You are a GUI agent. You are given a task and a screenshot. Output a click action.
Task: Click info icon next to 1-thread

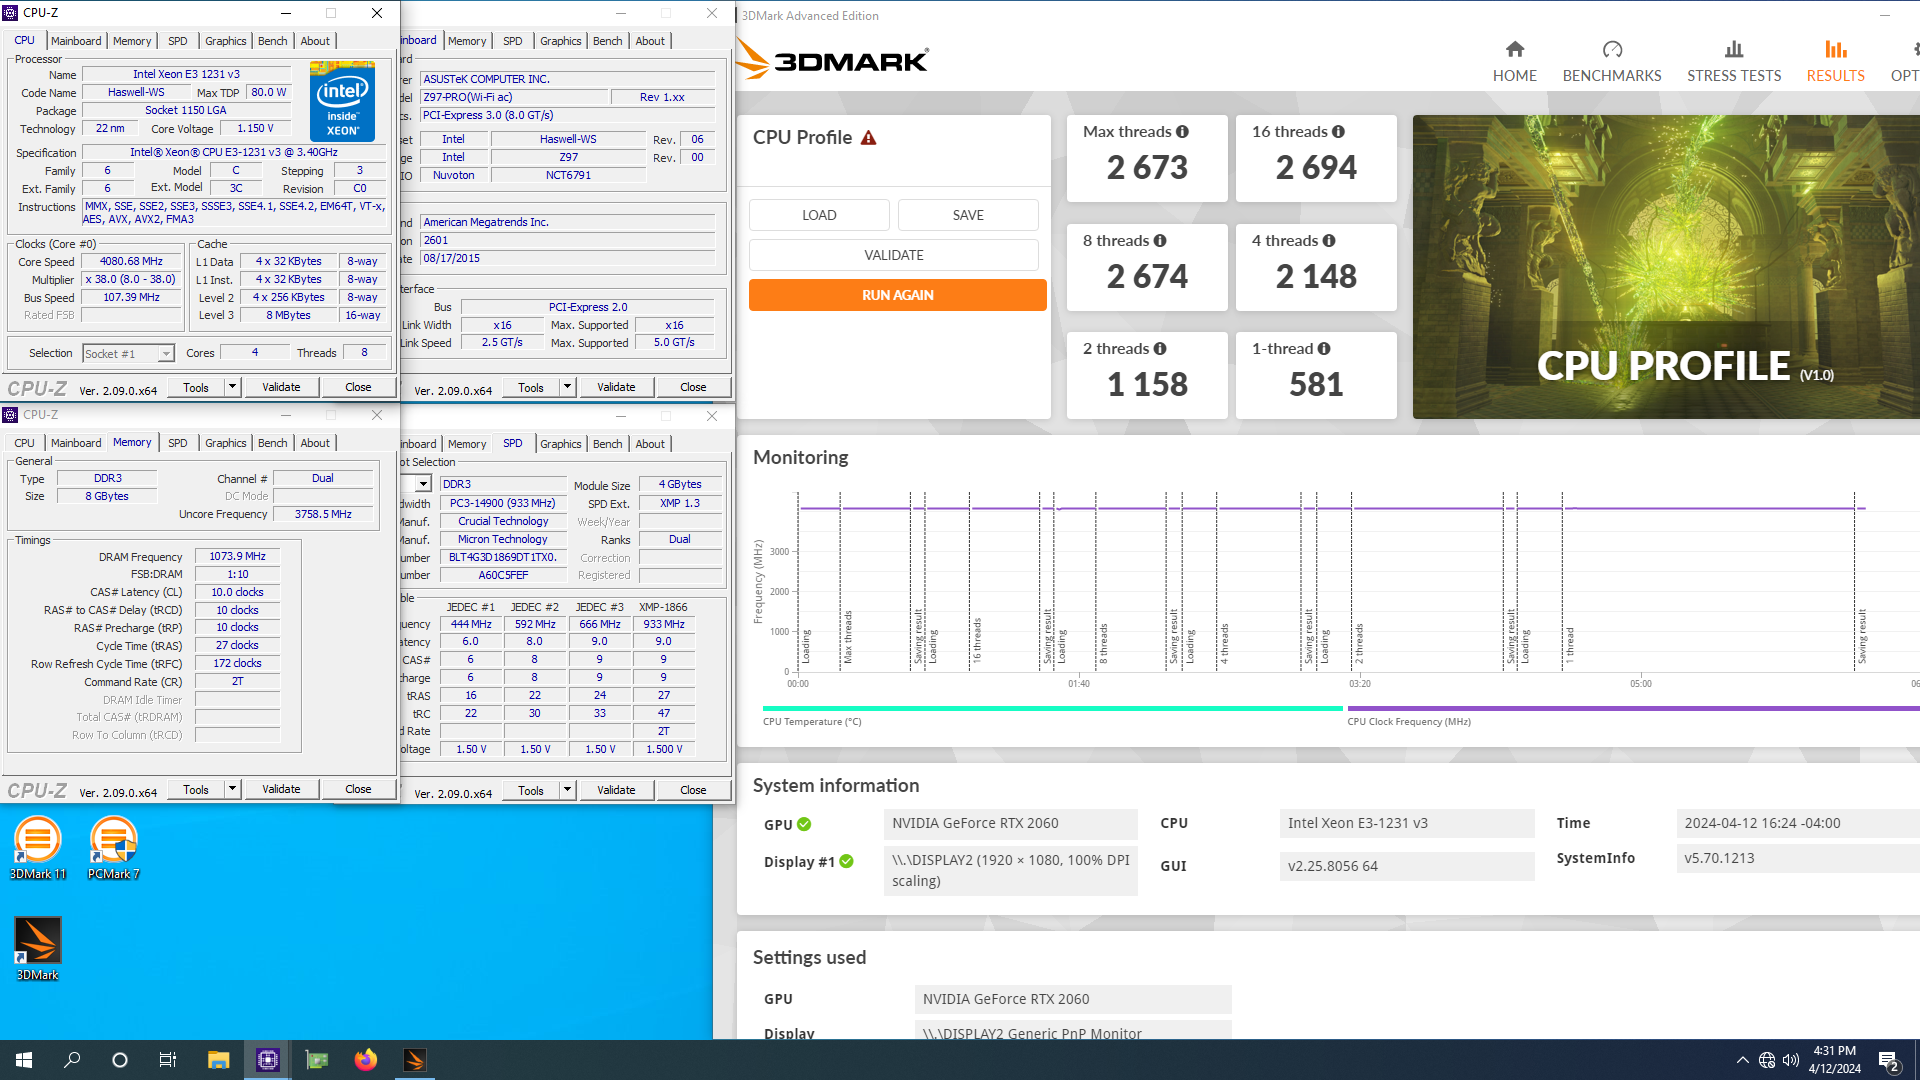click(1324, 349)
